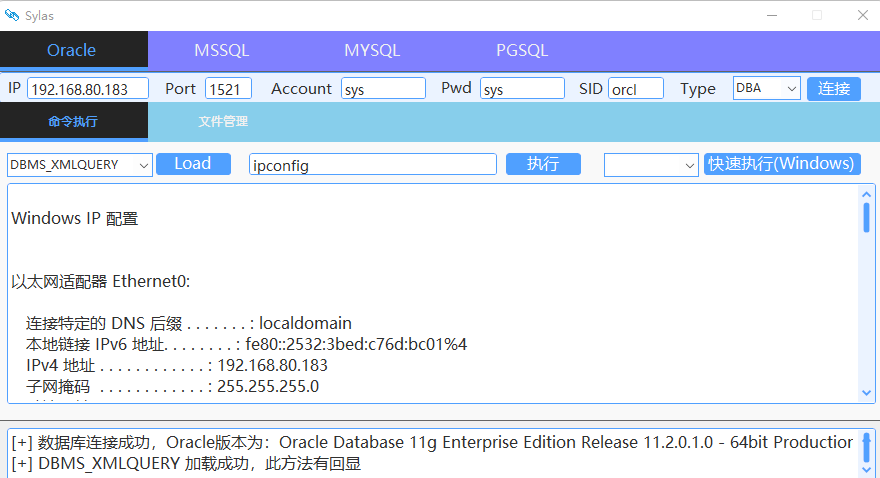The width and height of the screenshot is (880, 478).
Task: Click the SID field showing orcl
Action: click(x=636, y=89)
